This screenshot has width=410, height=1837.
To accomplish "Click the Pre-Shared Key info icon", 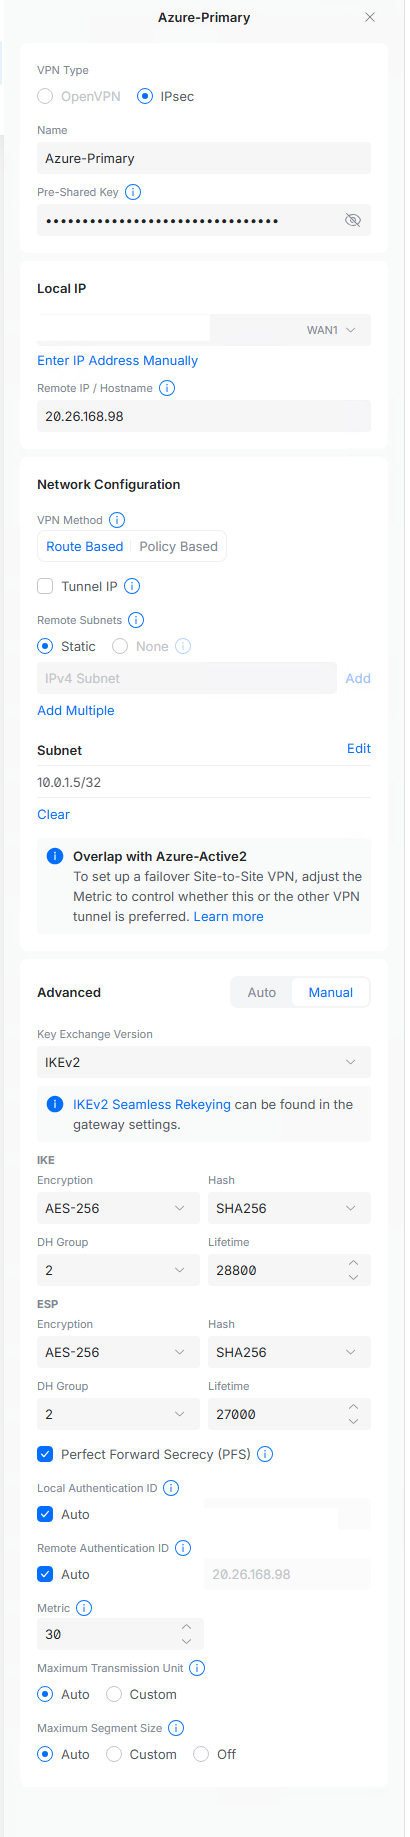I will click(x=133, y=192).
